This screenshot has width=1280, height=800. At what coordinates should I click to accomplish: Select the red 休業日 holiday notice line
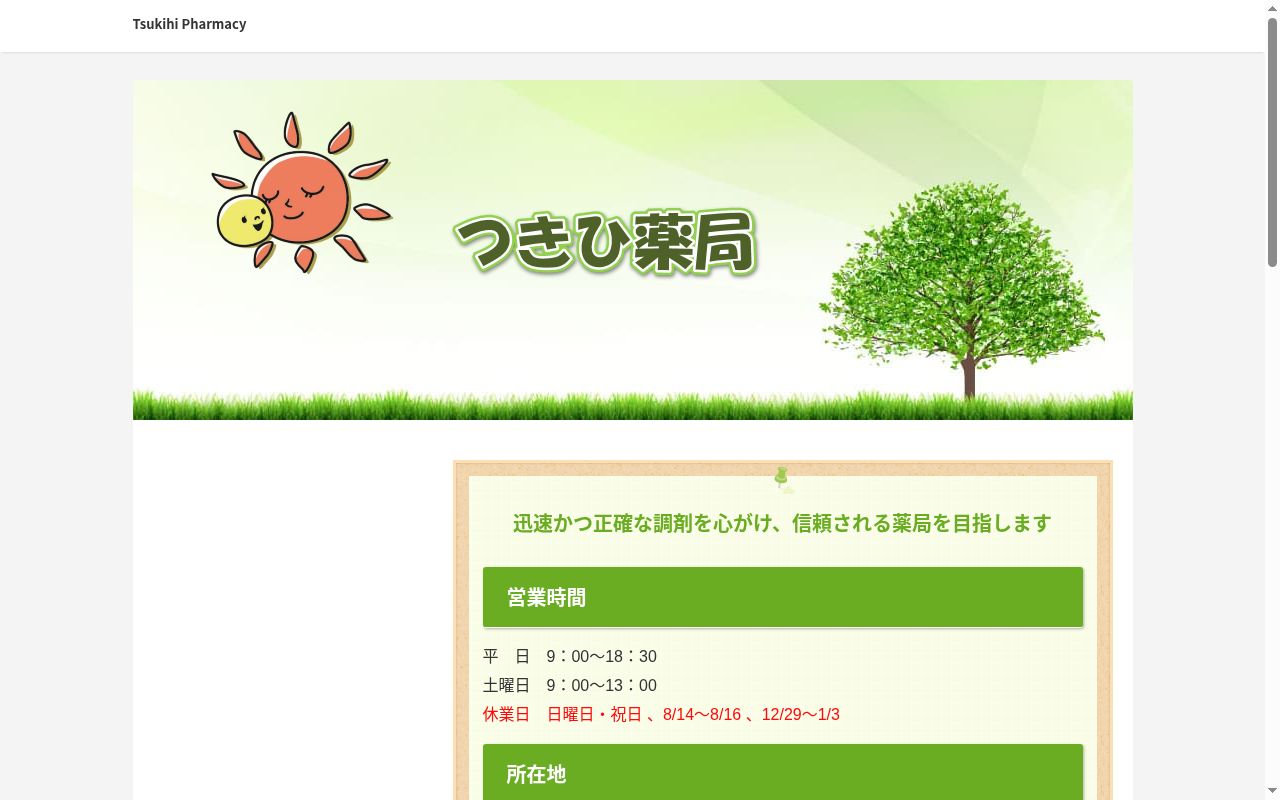661,714
